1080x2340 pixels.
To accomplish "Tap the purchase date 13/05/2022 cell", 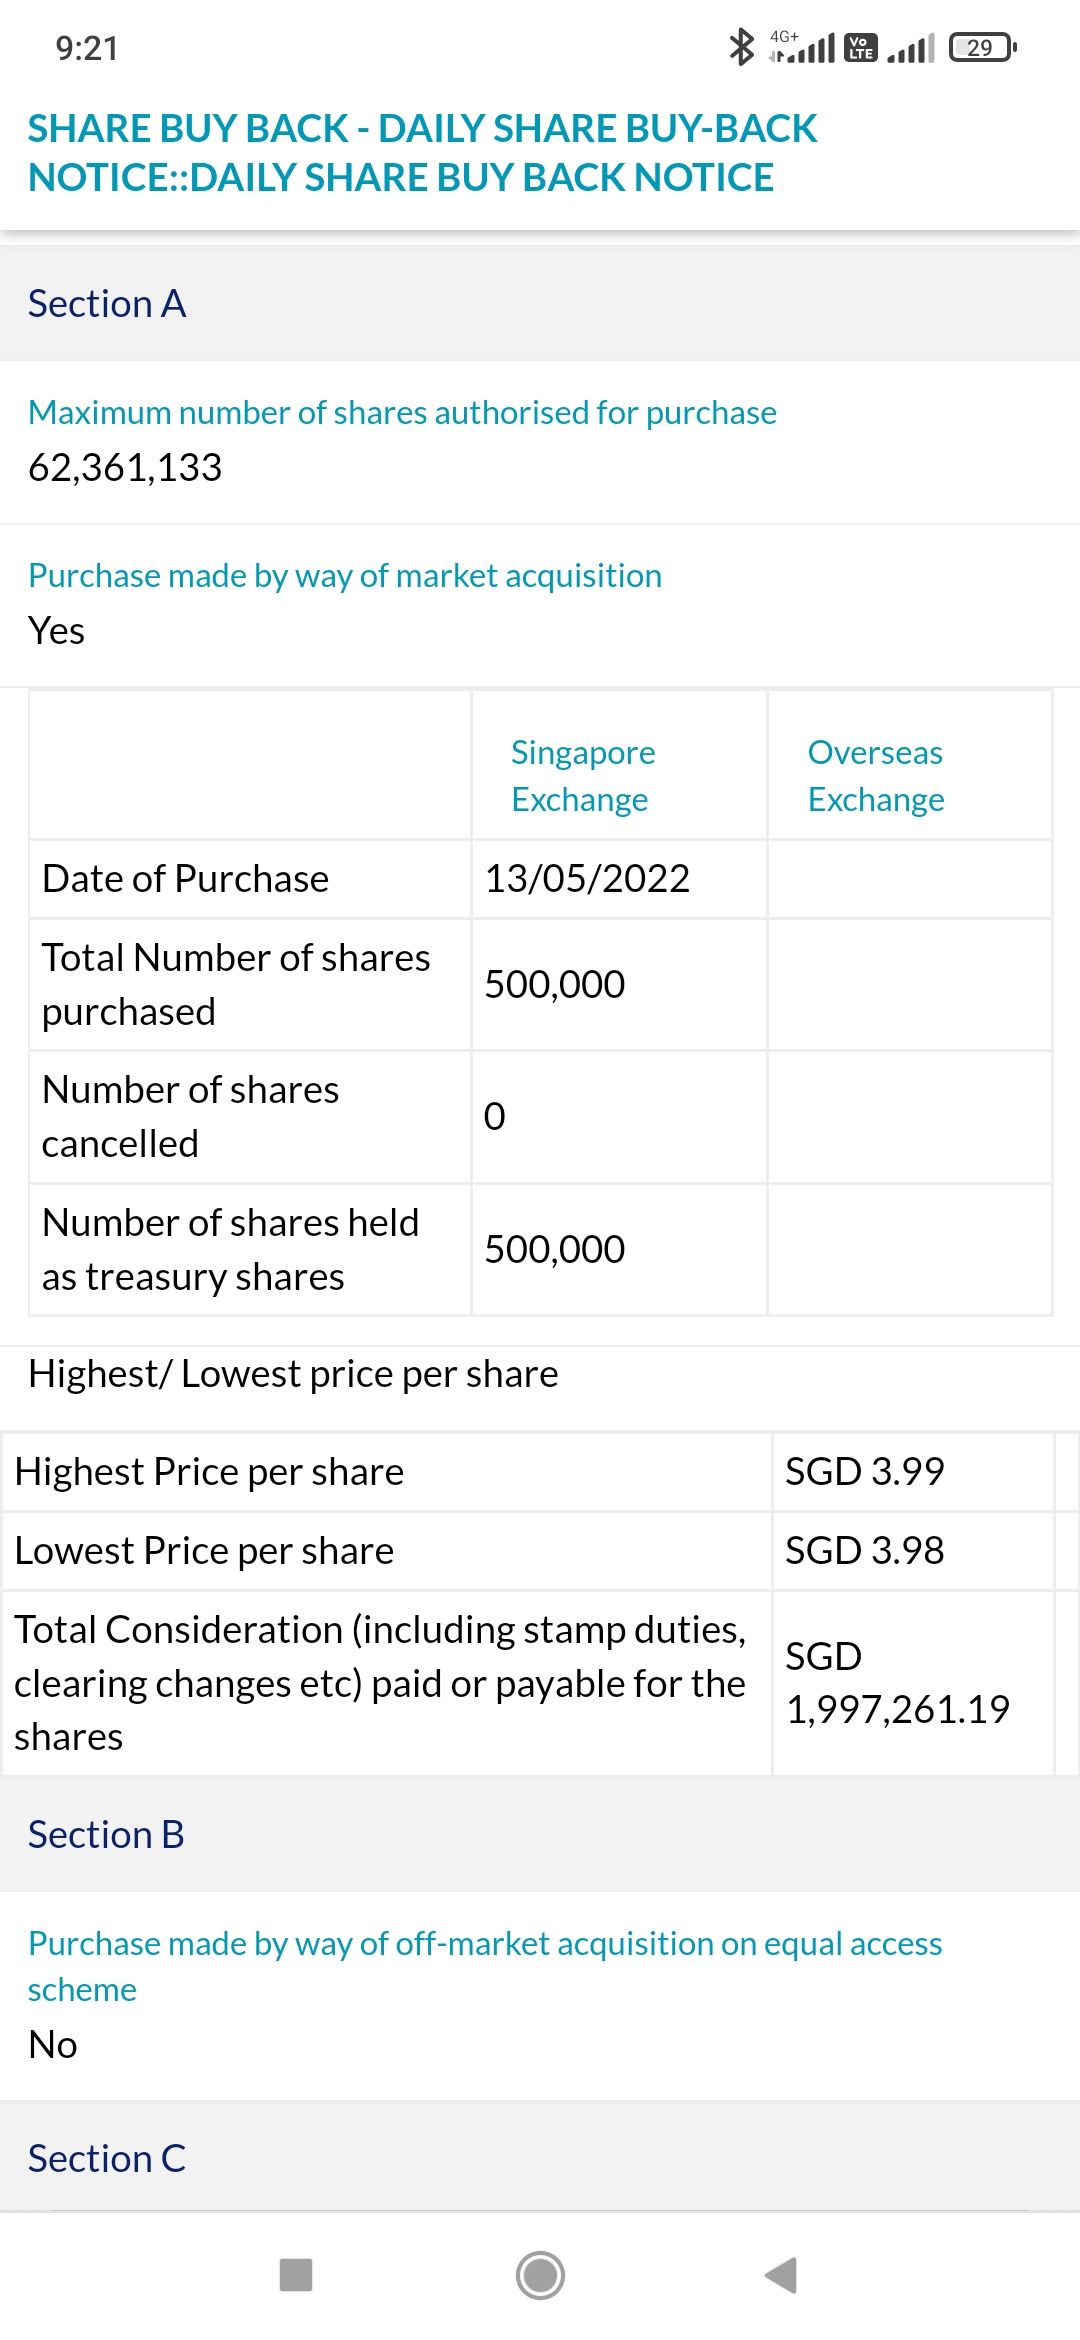I will pyautogui.click(x=587, y=879).
